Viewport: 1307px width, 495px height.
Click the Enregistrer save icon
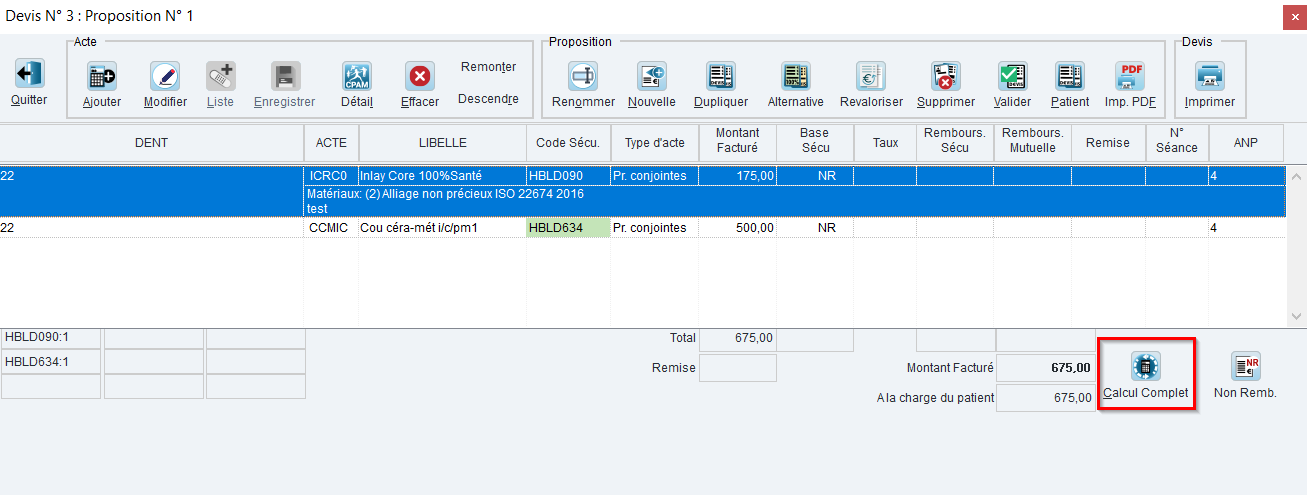pyautogui.click(x=285, y=76)
